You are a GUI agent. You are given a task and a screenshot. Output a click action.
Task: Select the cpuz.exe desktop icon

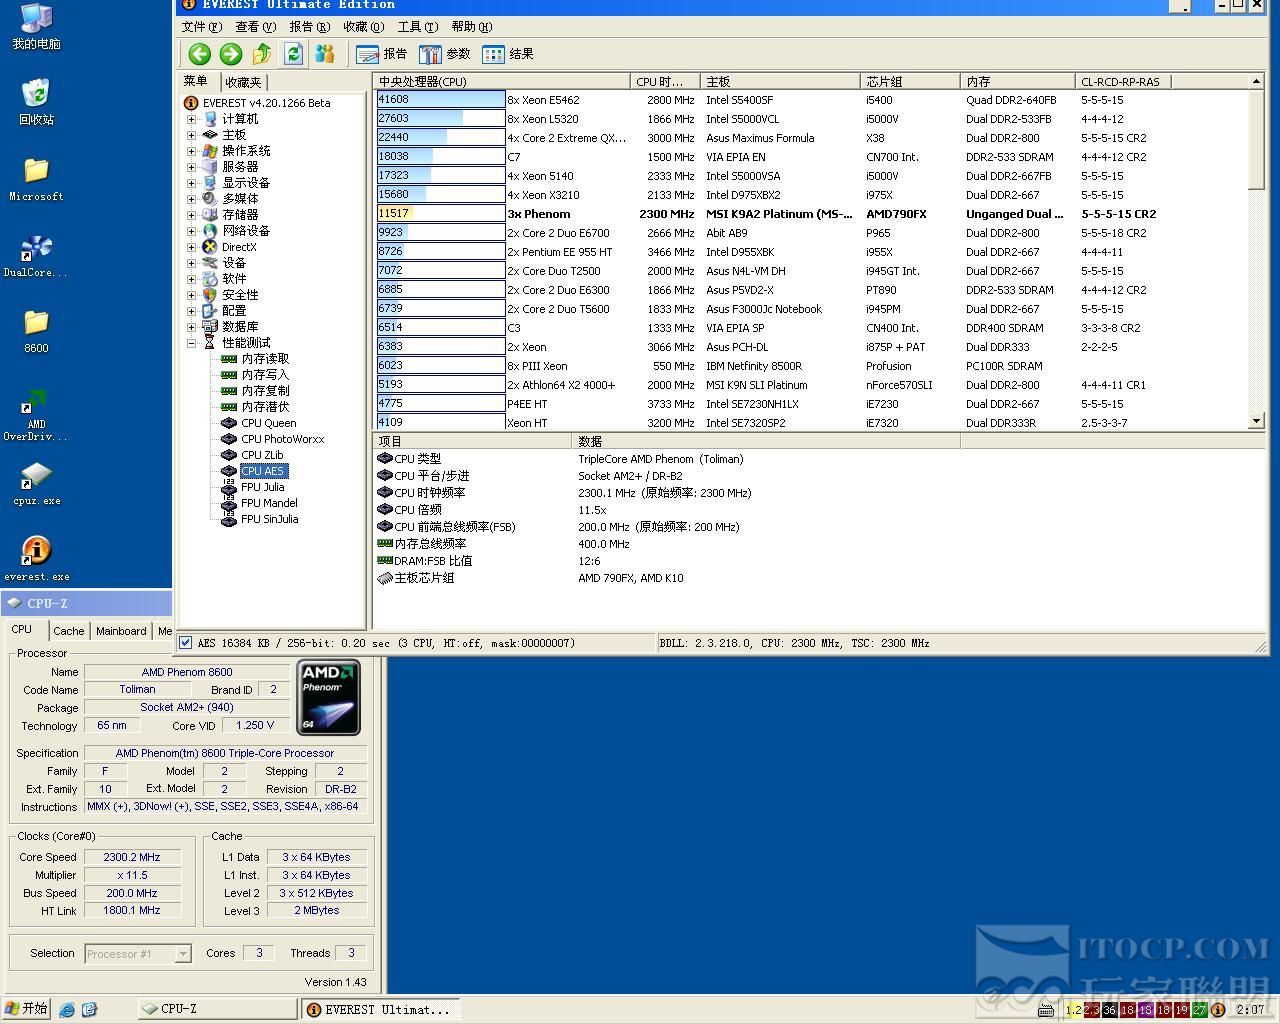[x=36, y=484]
